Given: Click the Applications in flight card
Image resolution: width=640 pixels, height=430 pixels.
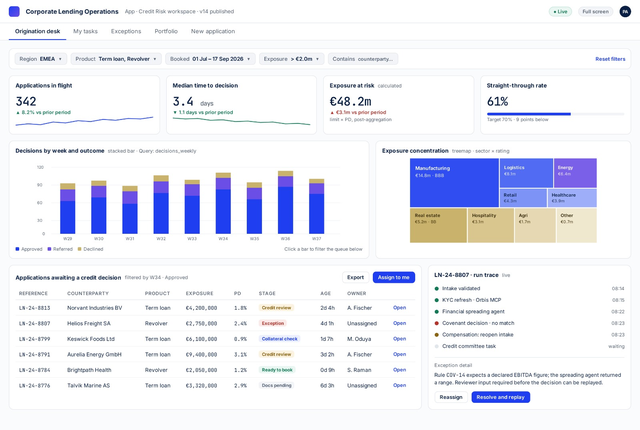Looking at the screenshot, I should [x=84, y=105].
